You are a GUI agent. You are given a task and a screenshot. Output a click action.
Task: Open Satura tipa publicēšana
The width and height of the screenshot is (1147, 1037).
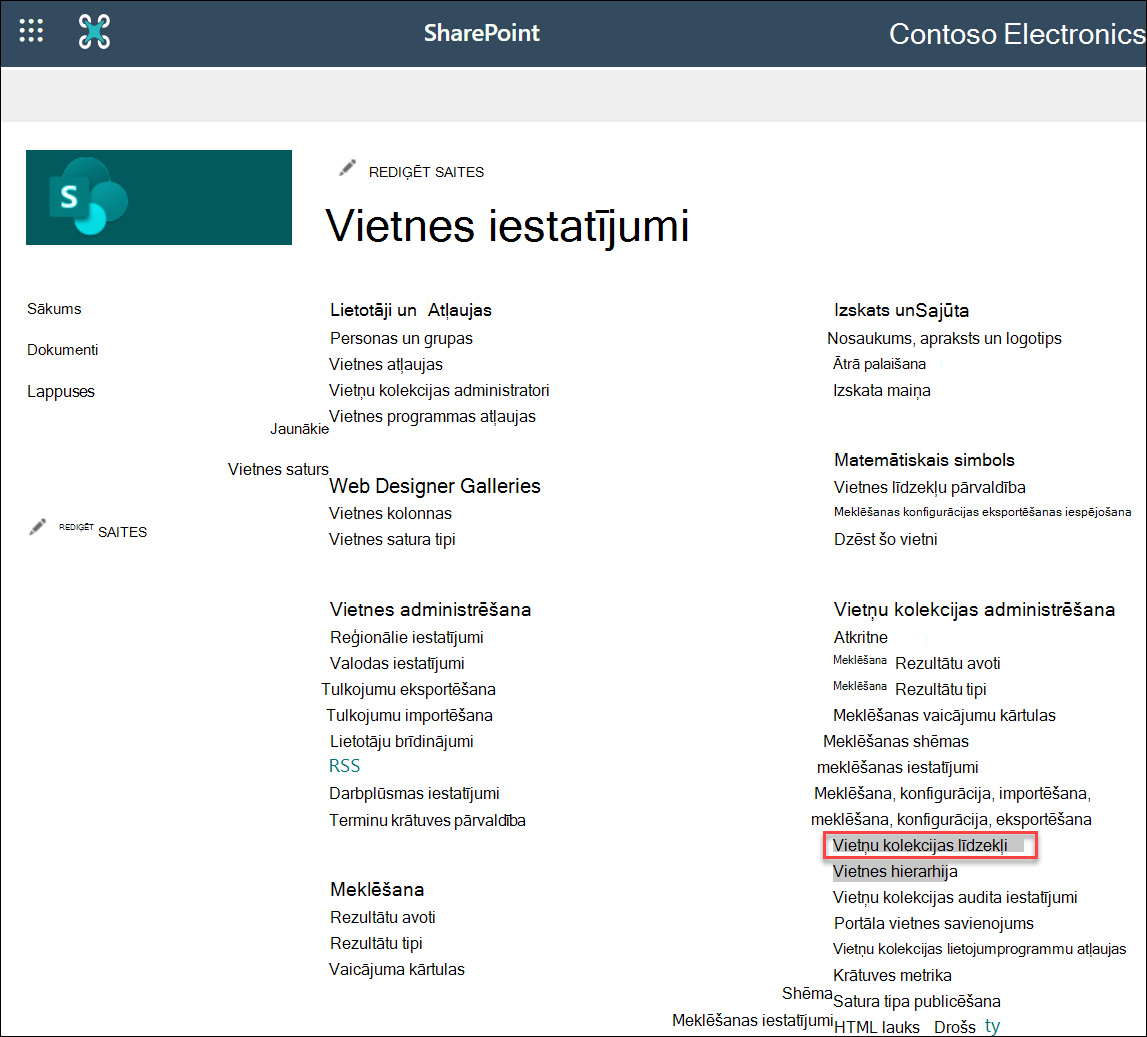(x=917, y=1001)
